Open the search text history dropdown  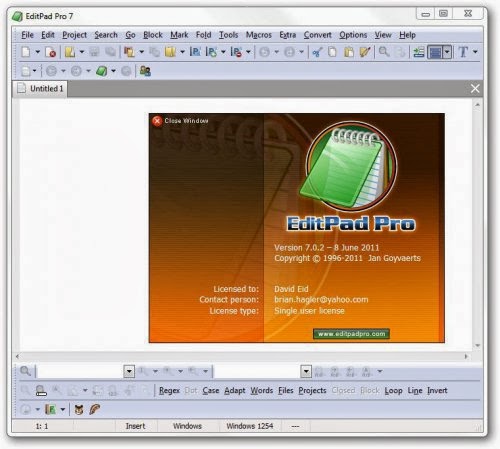tap(129, 371)
